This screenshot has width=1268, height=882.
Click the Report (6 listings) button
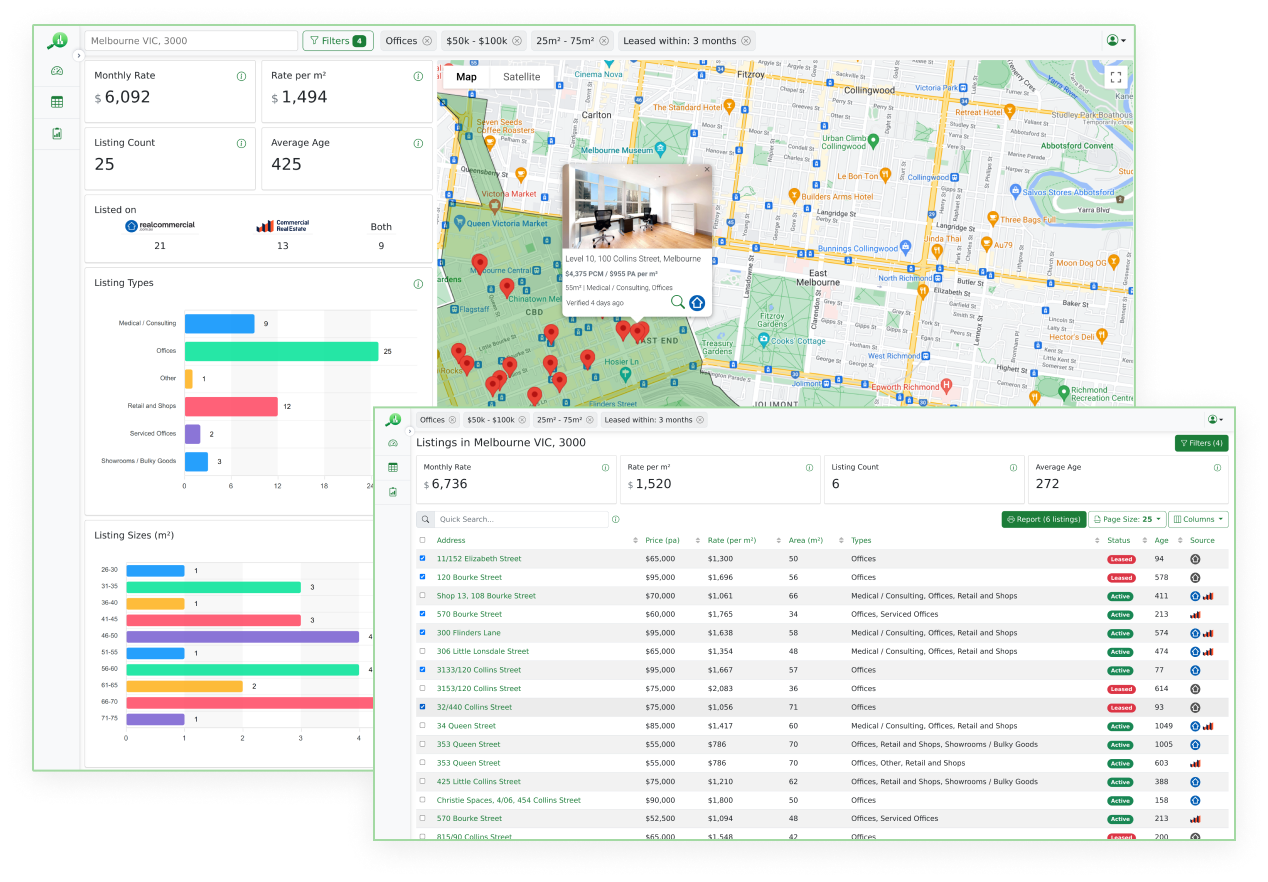pos(1043,519)
